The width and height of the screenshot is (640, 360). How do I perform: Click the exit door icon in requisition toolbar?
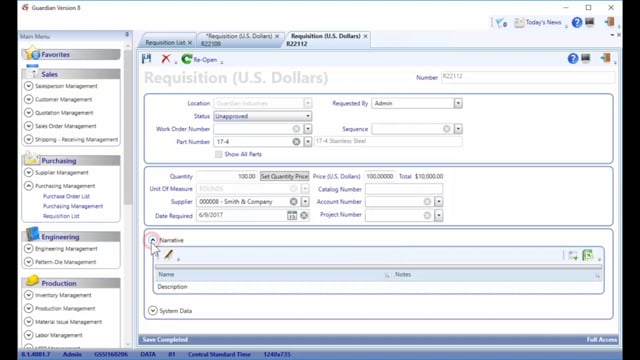pos(606,58)
